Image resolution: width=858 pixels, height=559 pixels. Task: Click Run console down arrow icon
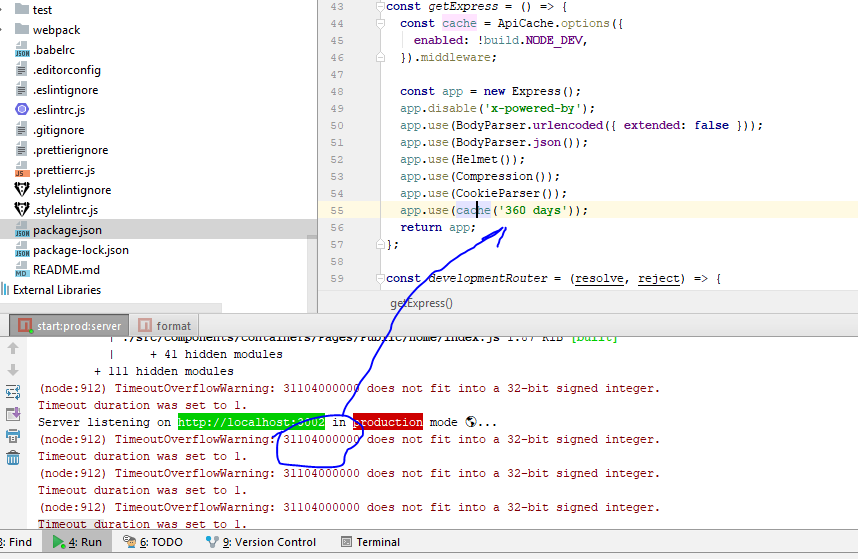(x=13, y=370)
